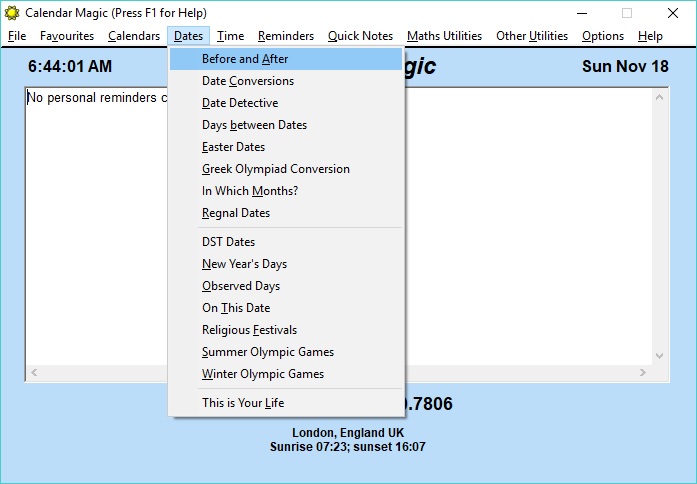
Task: Click the reminders list vertical scrollbar down arrow
Action: 660,355
